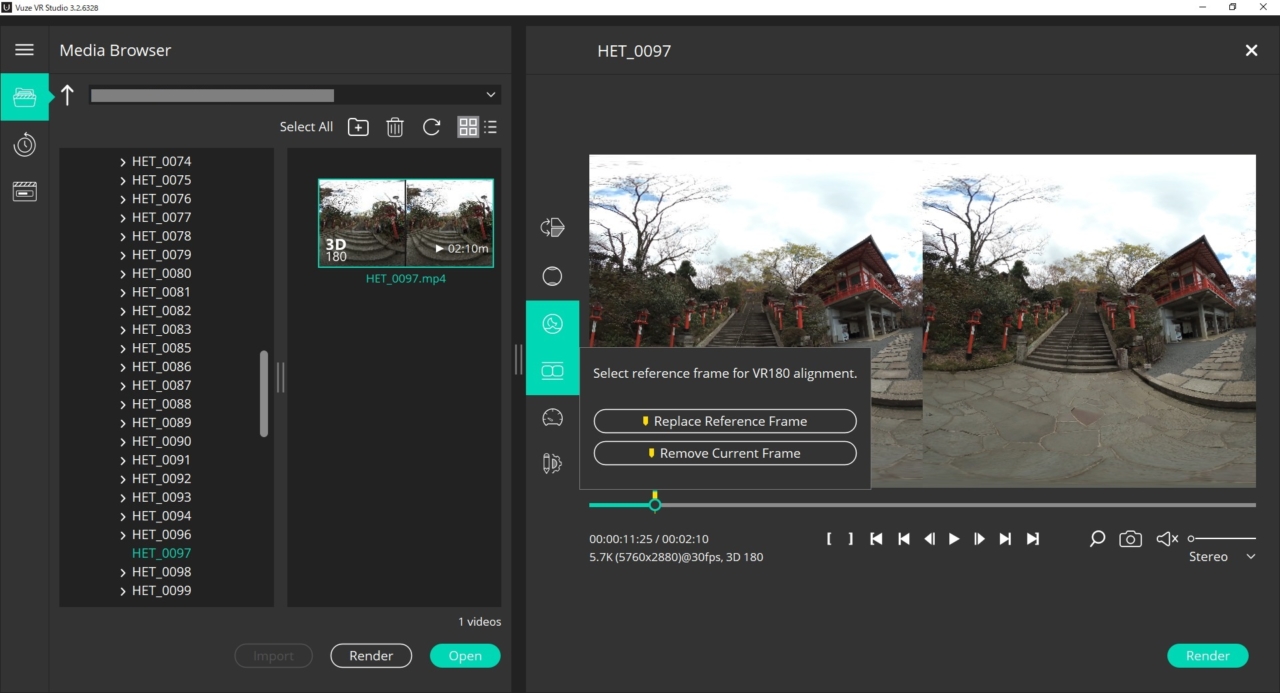Expand the HET_0074 folder

point(123,162)
